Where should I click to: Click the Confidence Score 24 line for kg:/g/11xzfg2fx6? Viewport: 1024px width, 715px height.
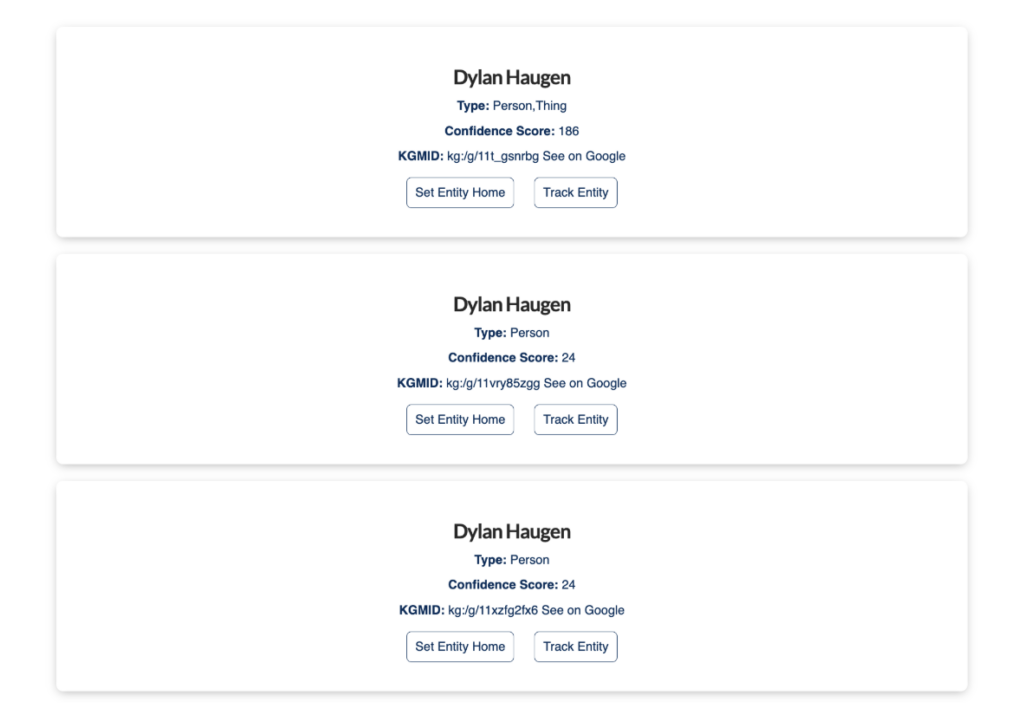coord(512,585)
